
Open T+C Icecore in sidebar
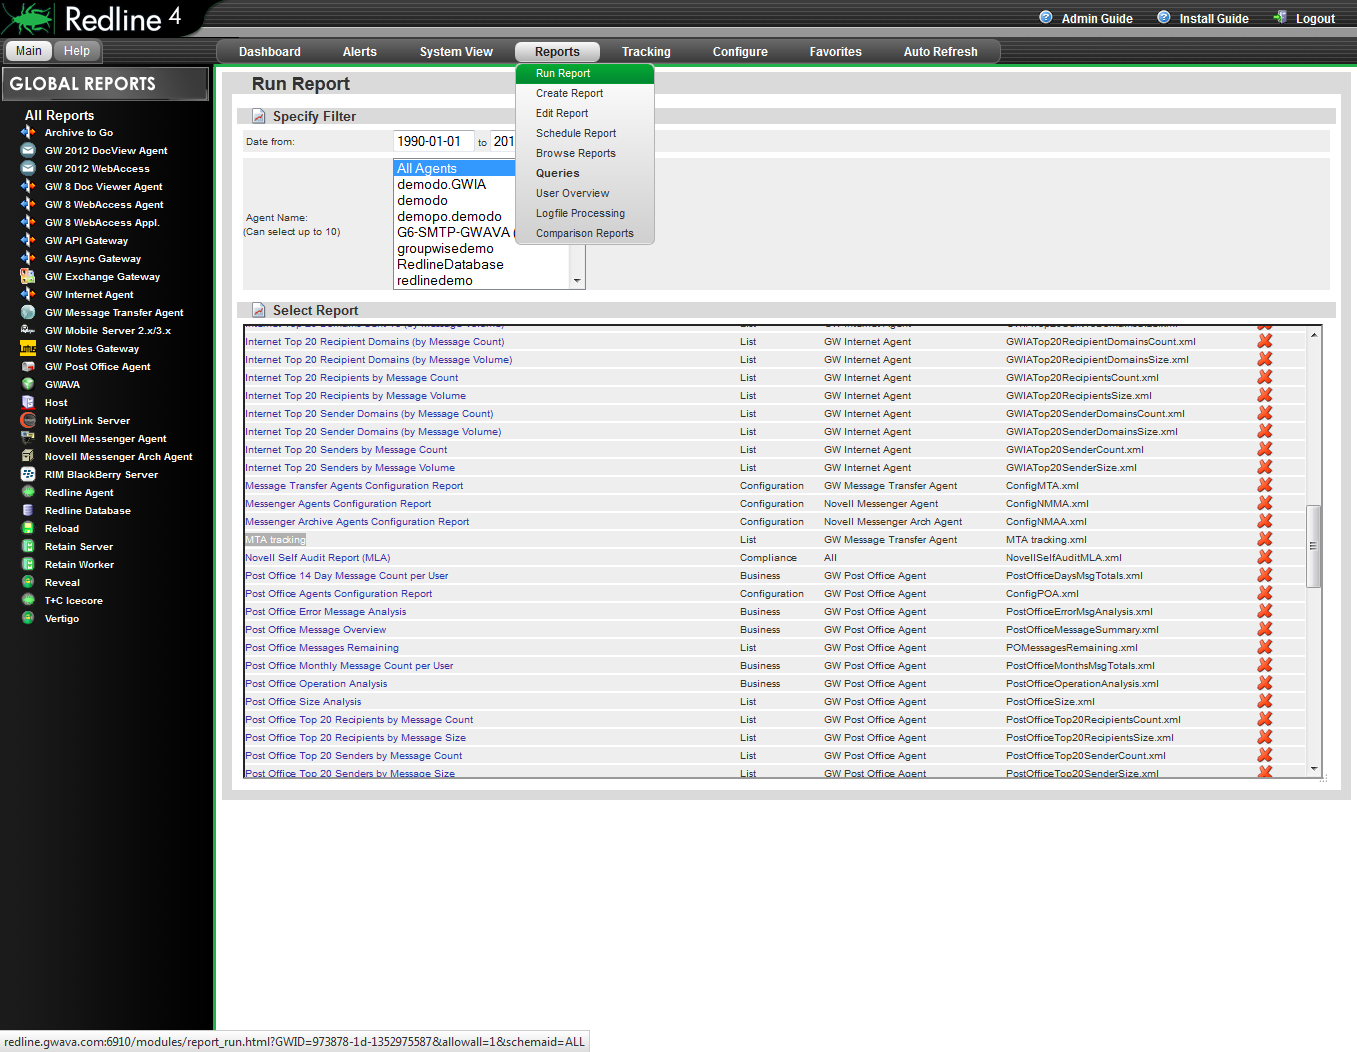[74, 600]
